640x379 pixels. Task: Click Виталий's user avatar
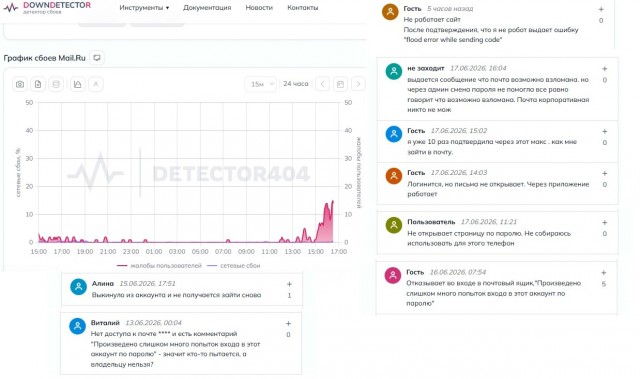click(77, 326)
